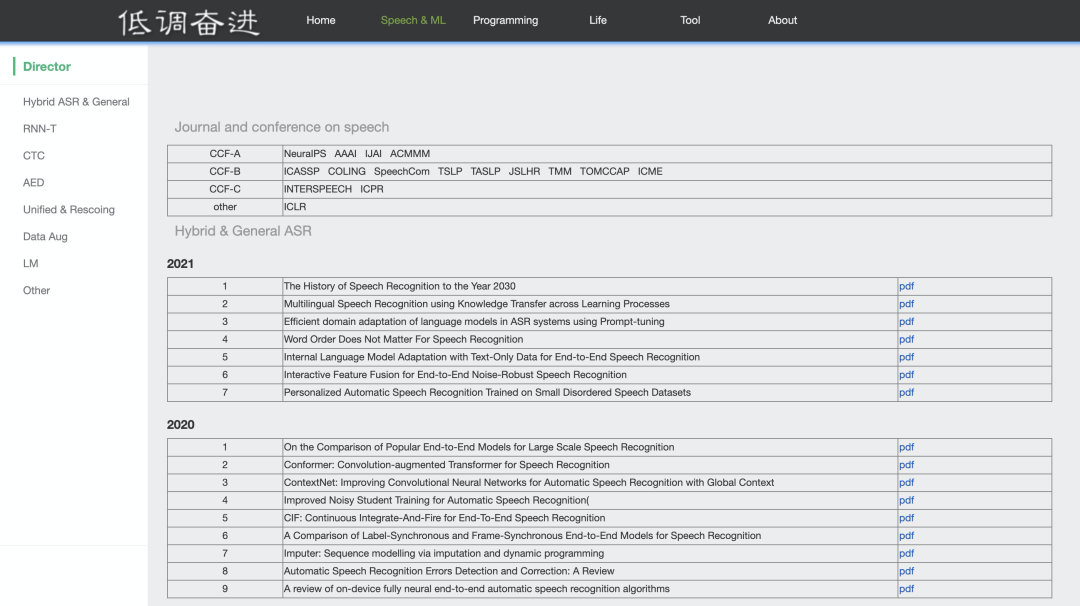
Task: Click the 2021 year heading
Action: [x=180, y=264]
